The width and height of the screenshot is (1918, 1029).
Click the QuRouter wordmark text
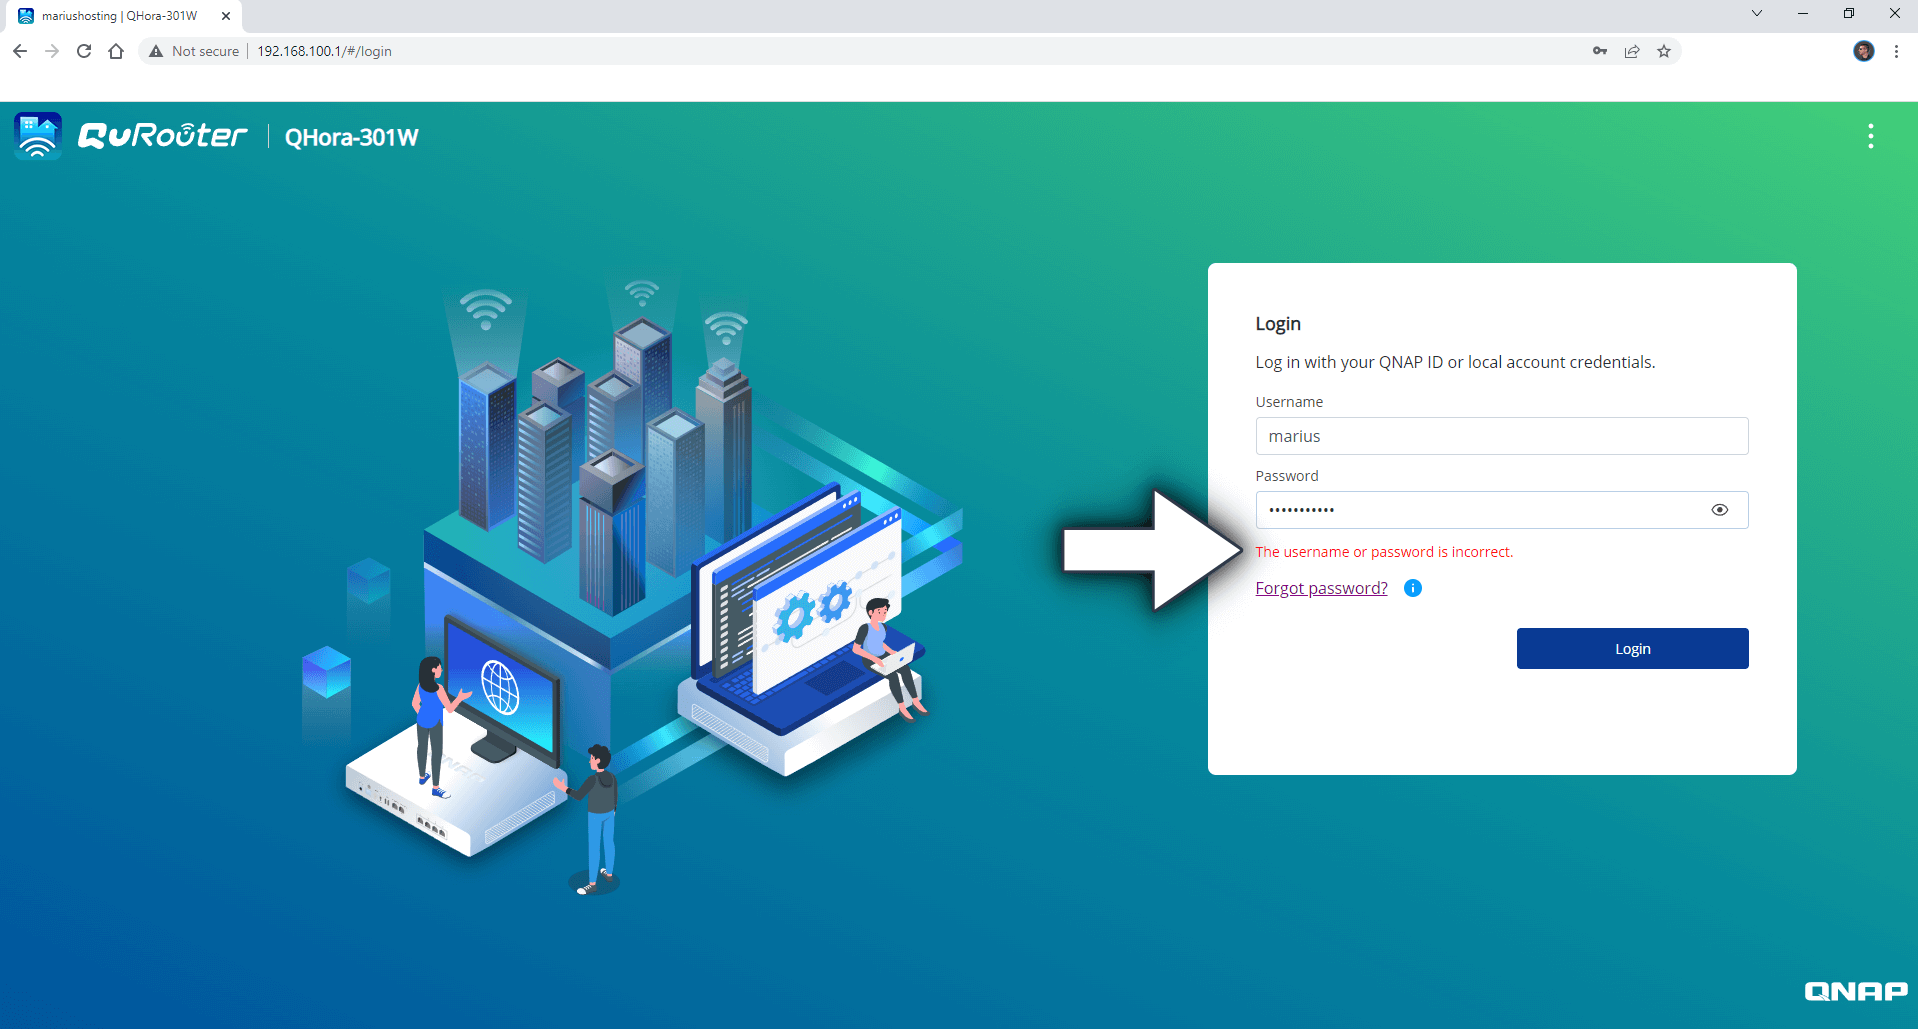point(163,136)
